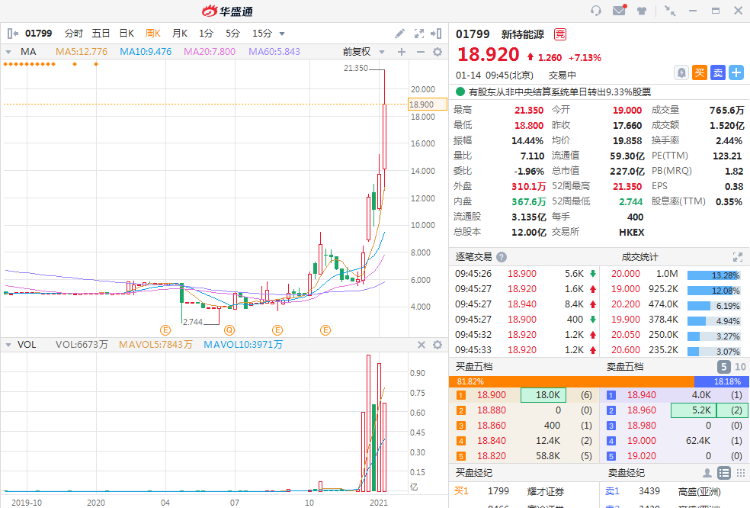Click the blue sell button icon
Viewport: 750px width, 508px height.
coord(718,73)
